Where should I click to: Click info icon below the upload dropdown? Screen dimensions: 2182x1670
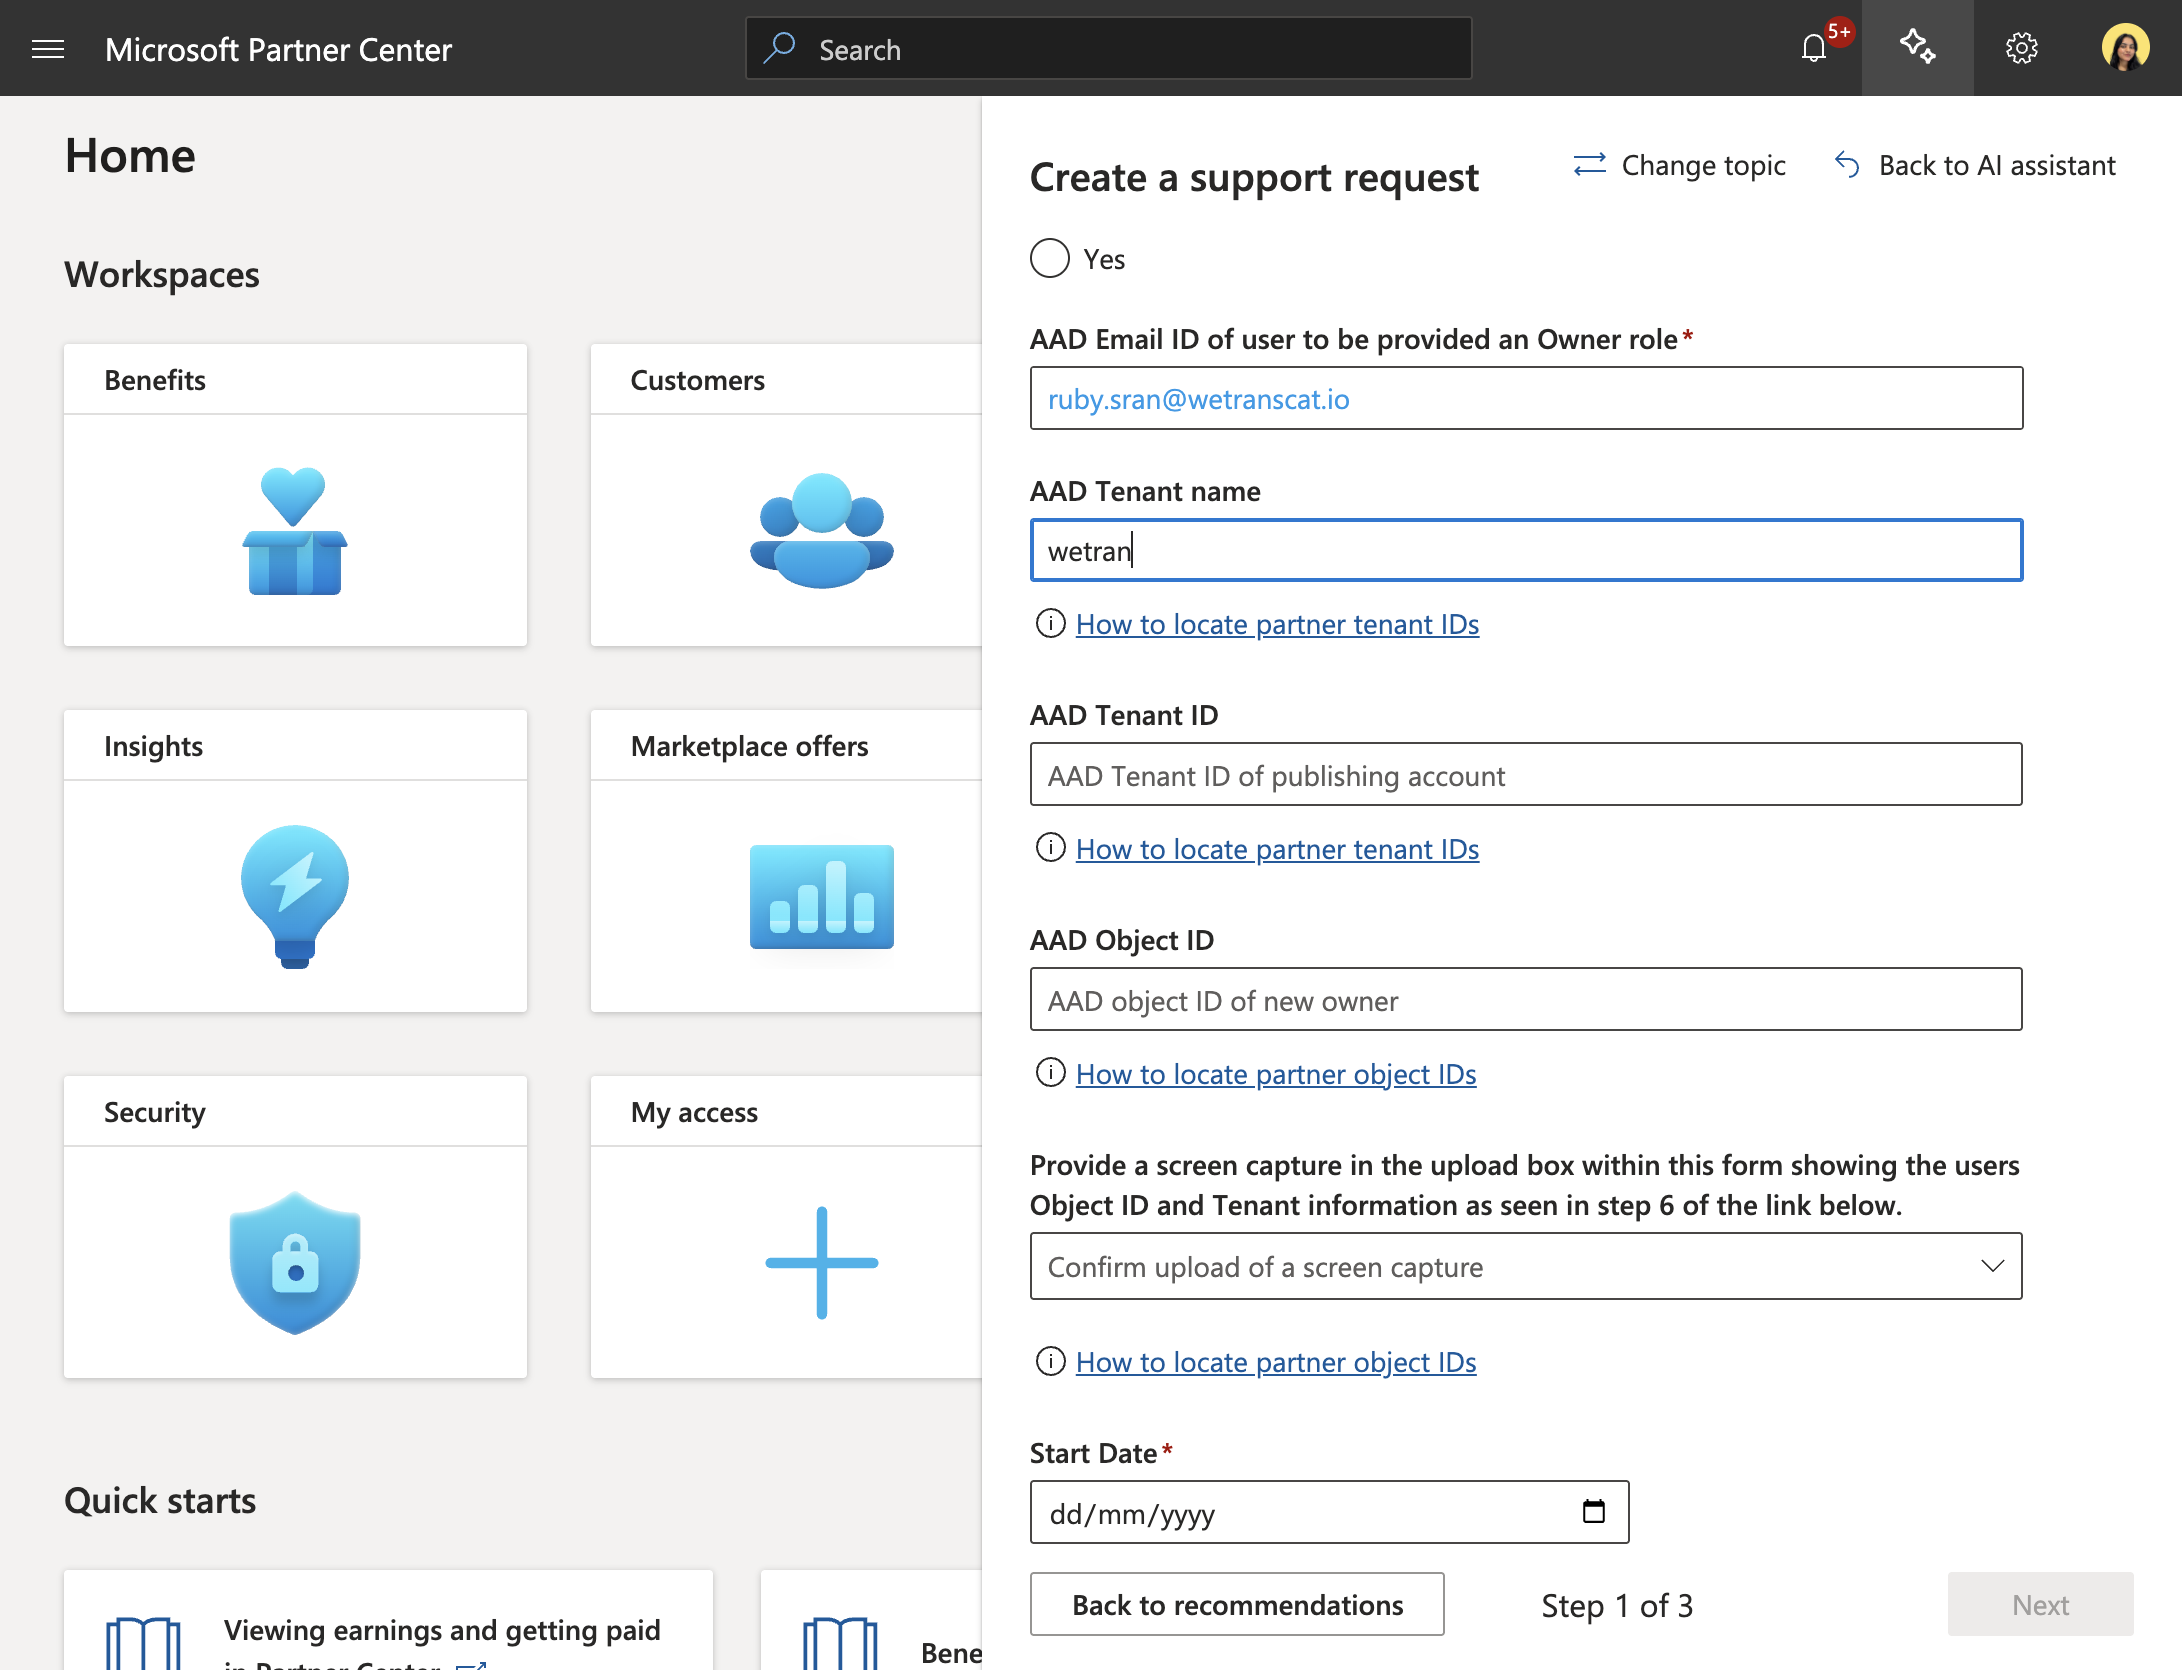coord(1050,1361)
